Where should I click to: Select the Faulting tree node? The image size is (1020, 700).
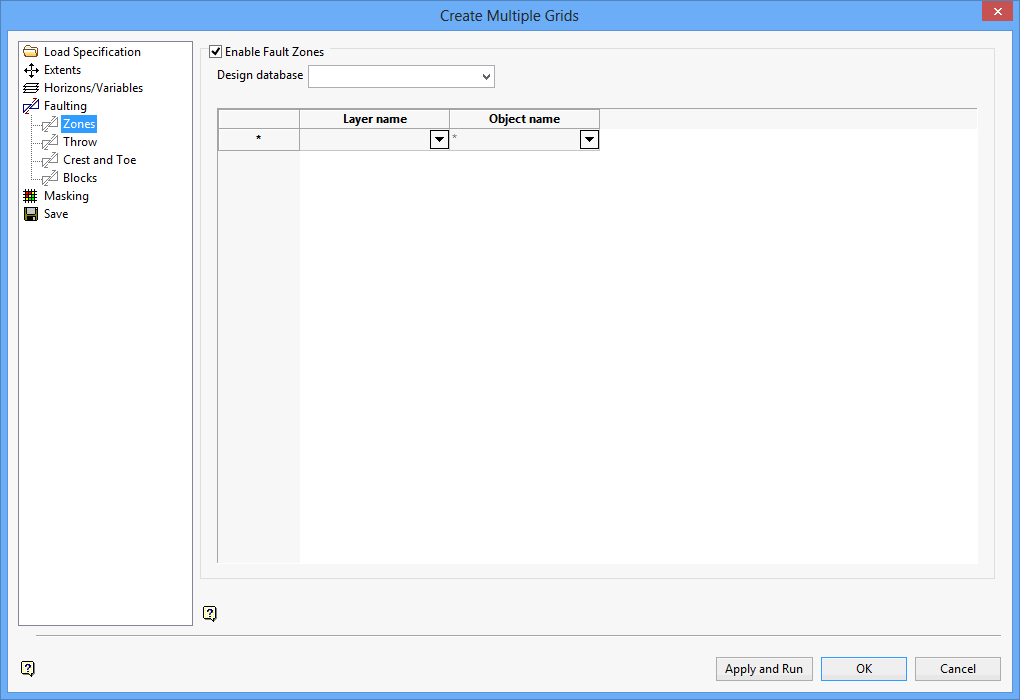point(65,106)
